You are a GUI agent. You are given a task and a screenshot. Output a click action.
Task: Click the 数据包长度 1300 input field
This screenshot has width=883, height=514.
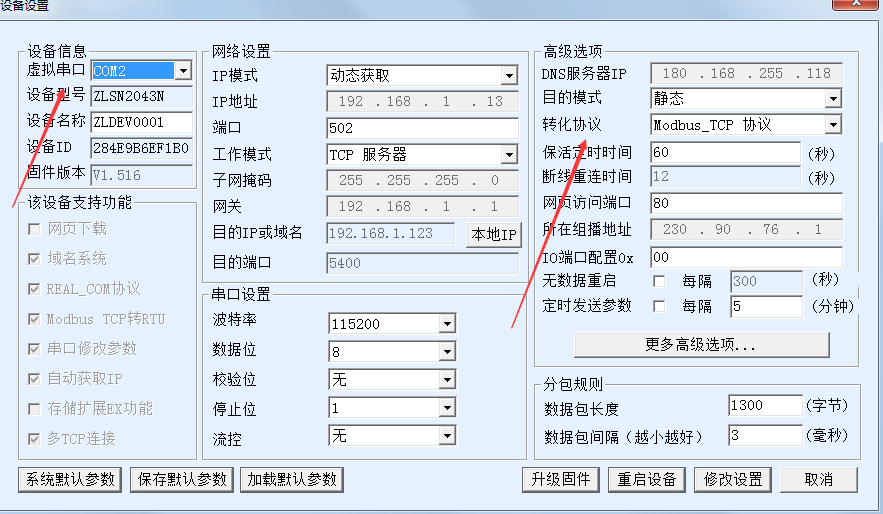tap(764, 406)
